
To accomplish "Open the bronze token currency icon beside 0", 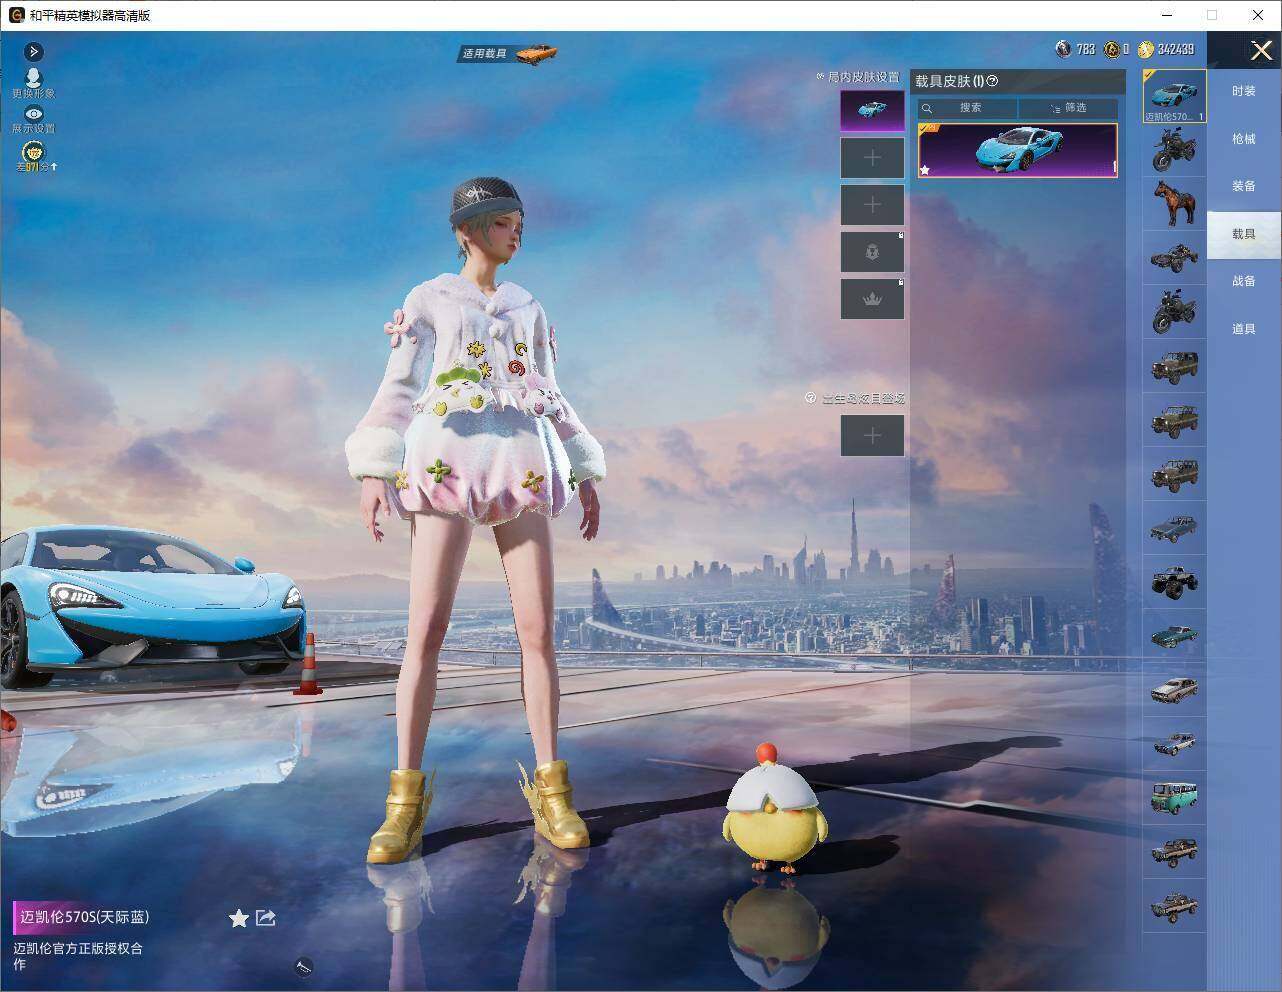I will point(1111,48).
